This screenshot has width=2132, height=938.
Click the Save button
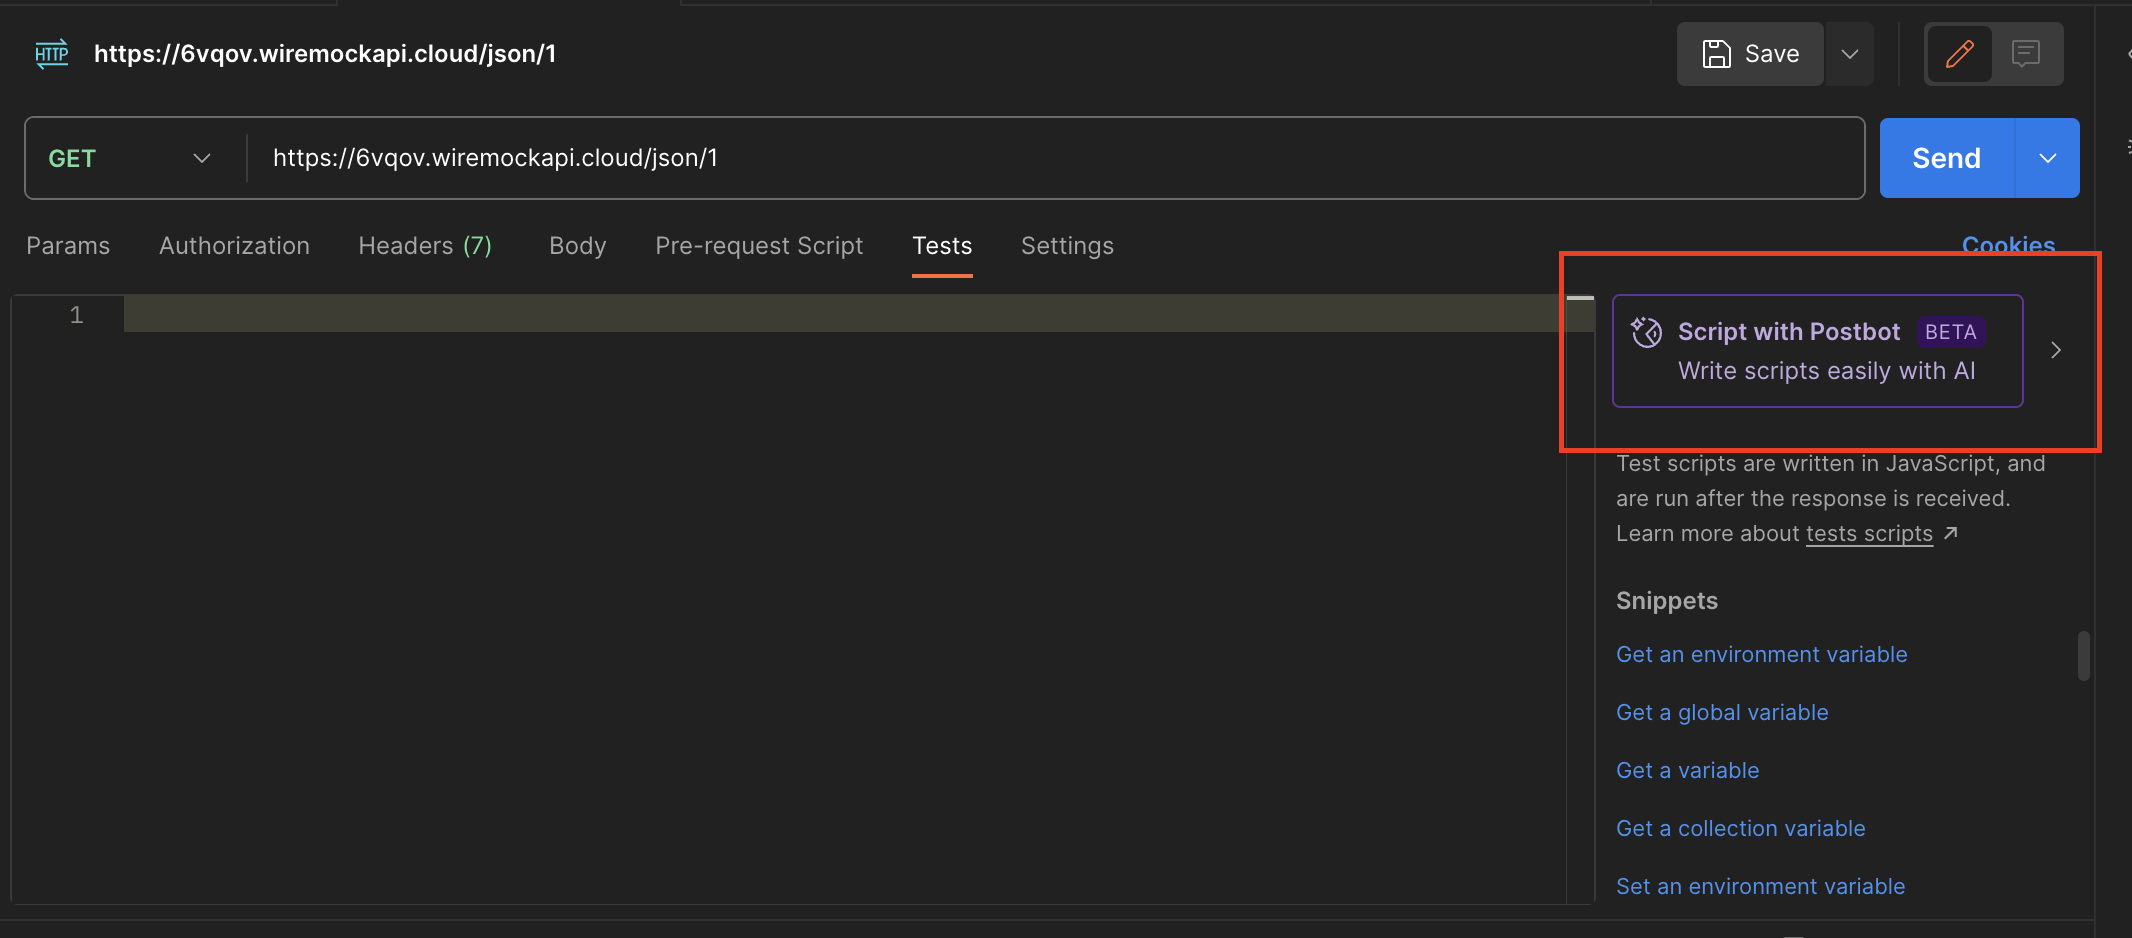tap(1750, 54)
